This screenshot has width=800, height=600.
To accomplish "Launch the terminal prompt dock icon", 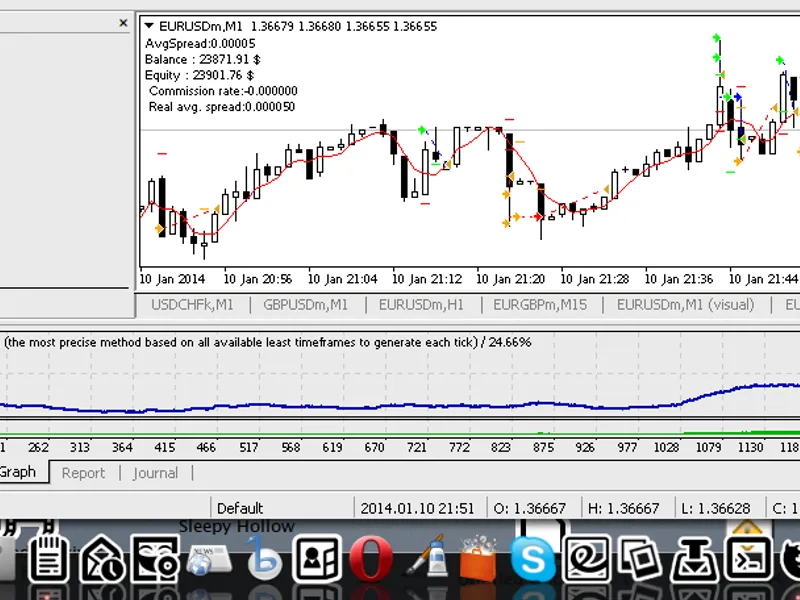I will tap(748, 559).
